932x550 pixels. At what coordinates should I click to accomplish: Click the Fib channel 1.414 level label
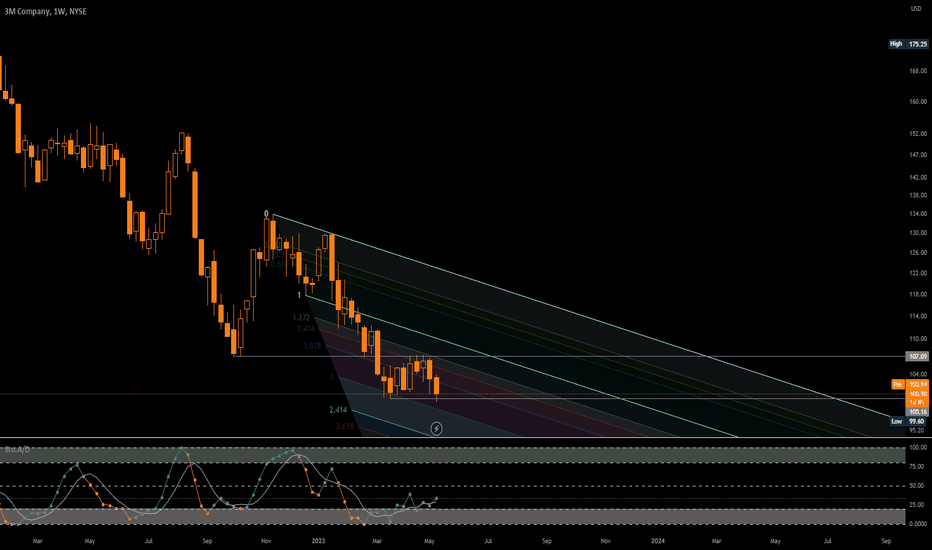306,329
